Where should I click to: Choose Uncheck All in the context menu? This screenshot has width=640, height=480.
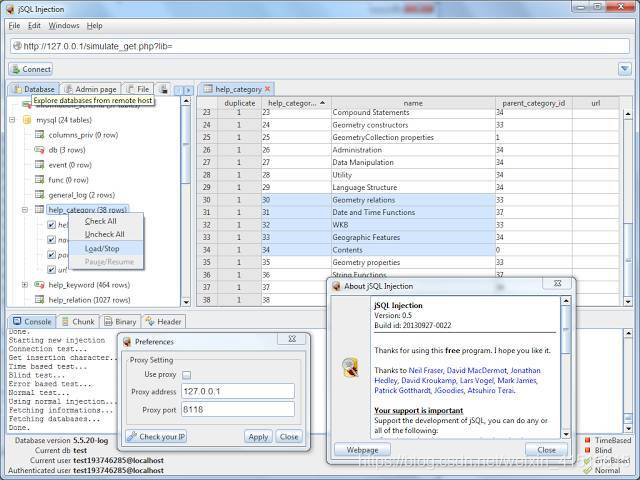coord(106,234)
